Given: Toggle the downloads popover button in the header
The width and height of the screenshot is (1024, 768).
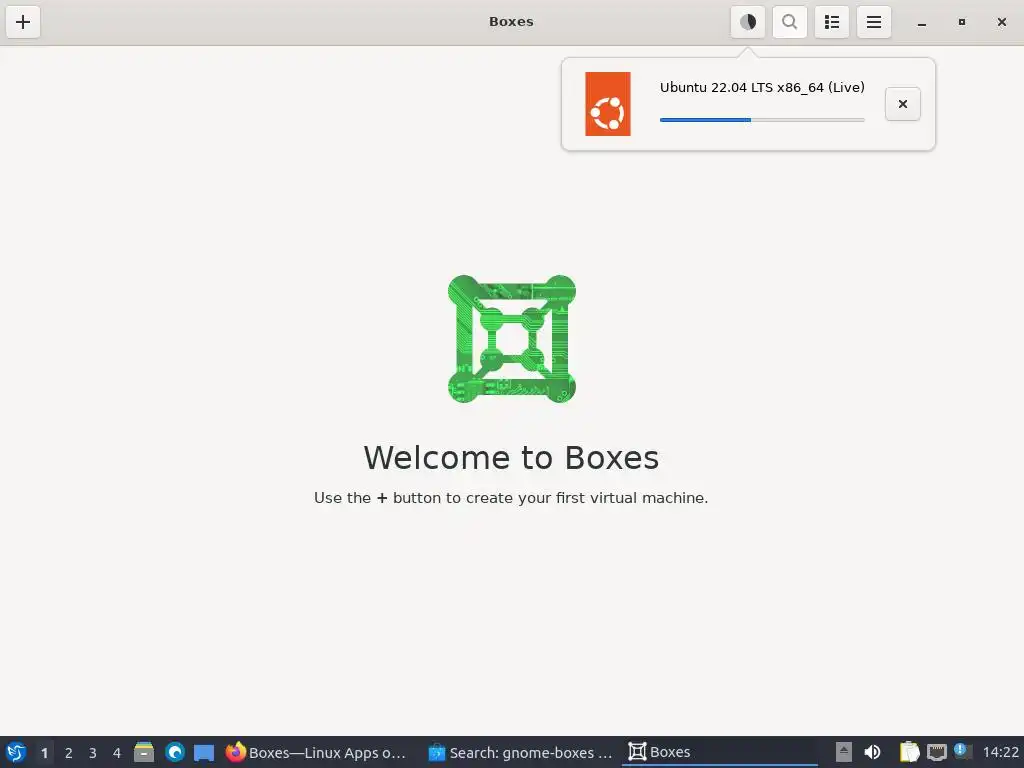Looking at the screenshot, I should coord(748,22).
